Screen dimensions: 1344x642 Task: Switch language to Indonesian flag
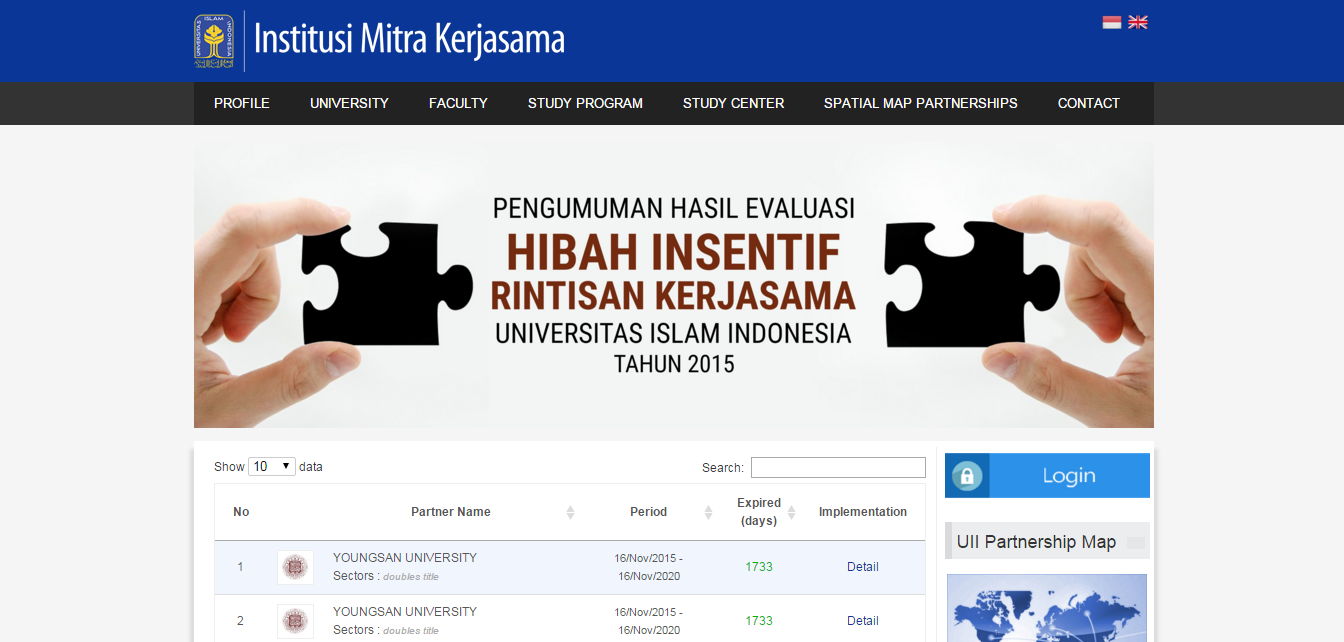[x=1112, y=22]
